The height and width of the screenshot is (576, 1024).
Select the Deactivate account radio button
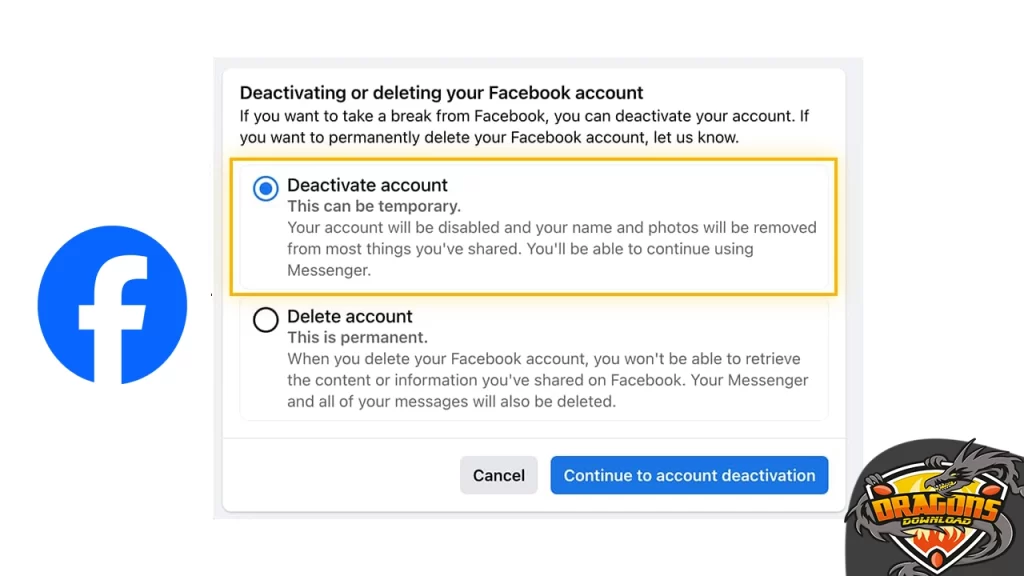[x=265, y=188]
